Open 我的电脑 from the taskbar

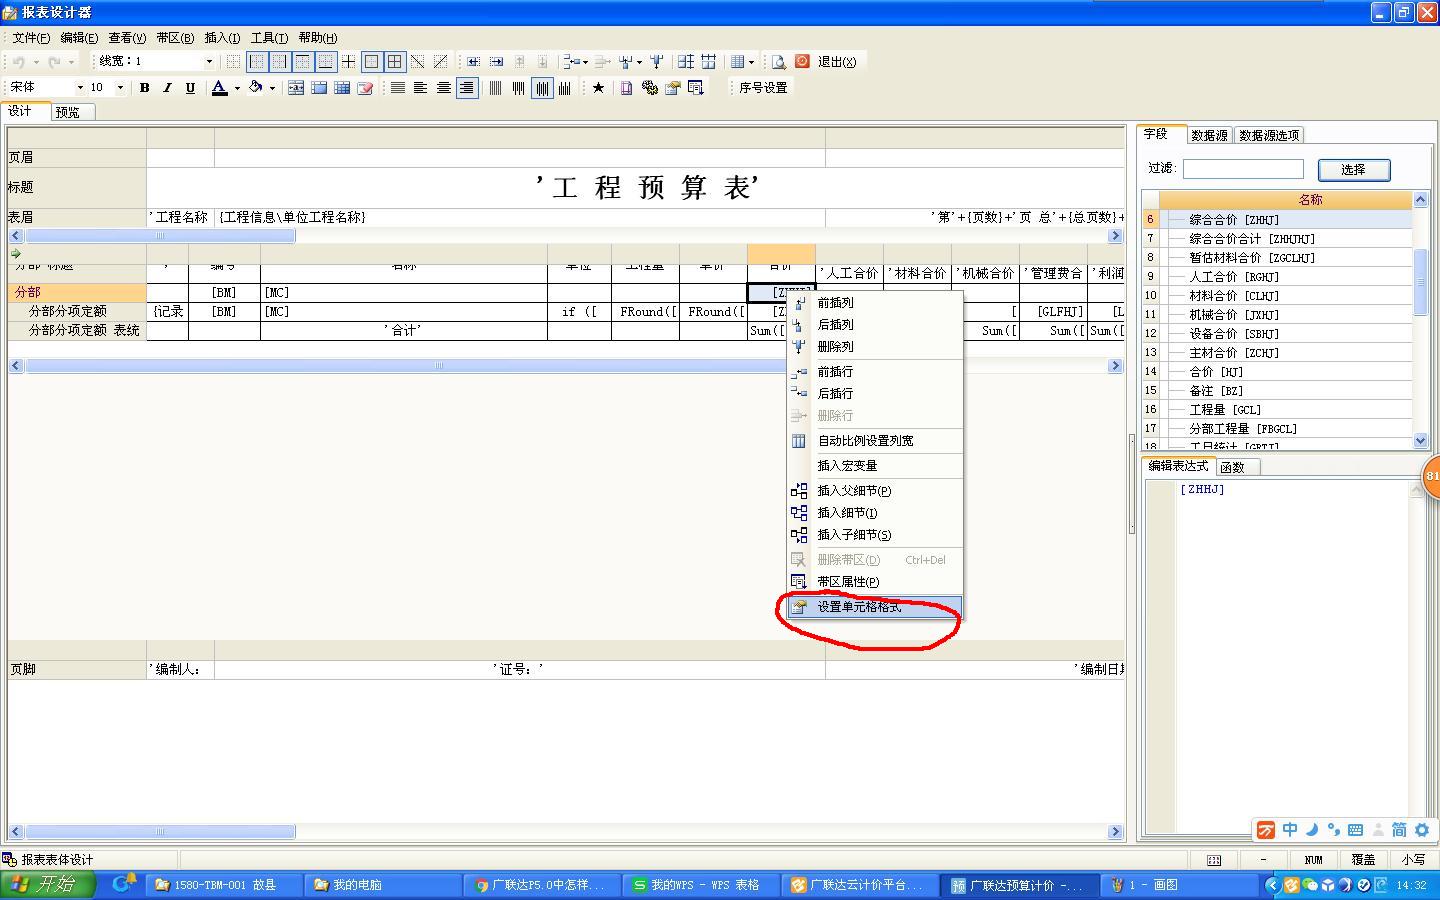click(380, 885)
